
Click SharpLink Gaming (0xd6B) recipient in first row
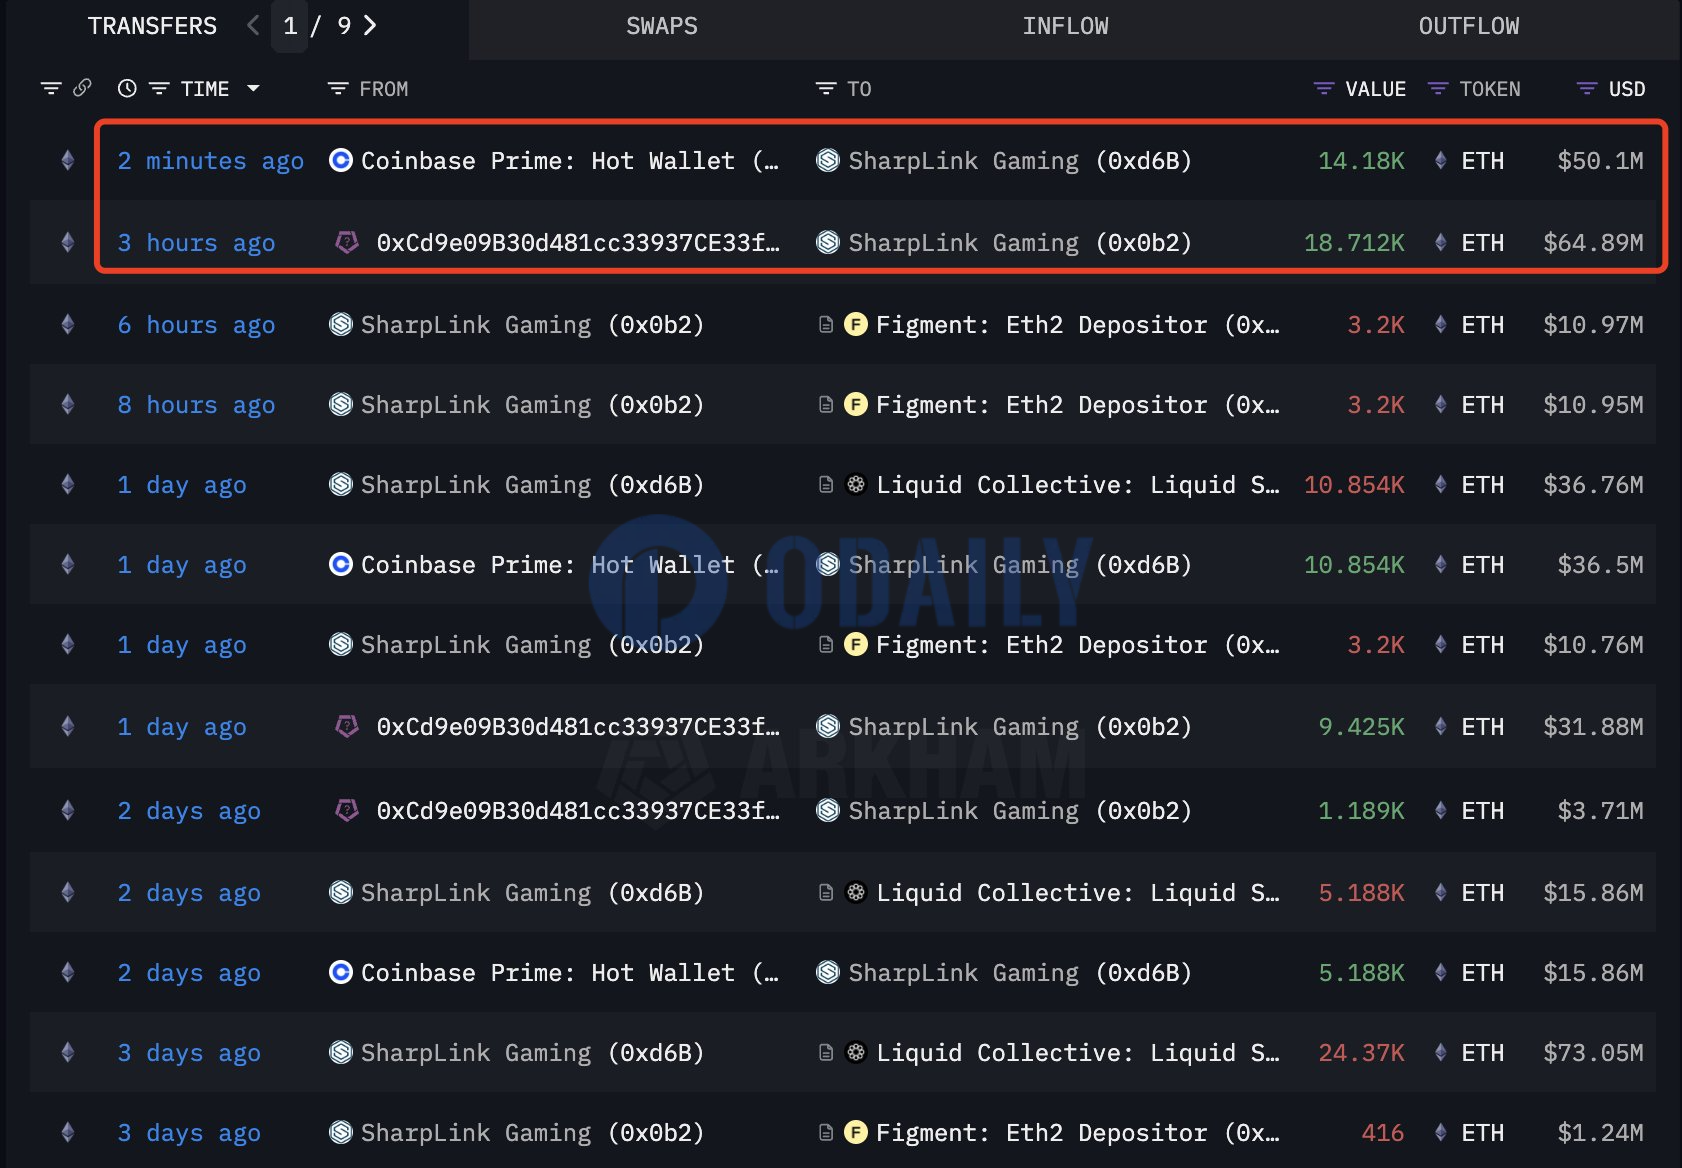[1019, 161]
